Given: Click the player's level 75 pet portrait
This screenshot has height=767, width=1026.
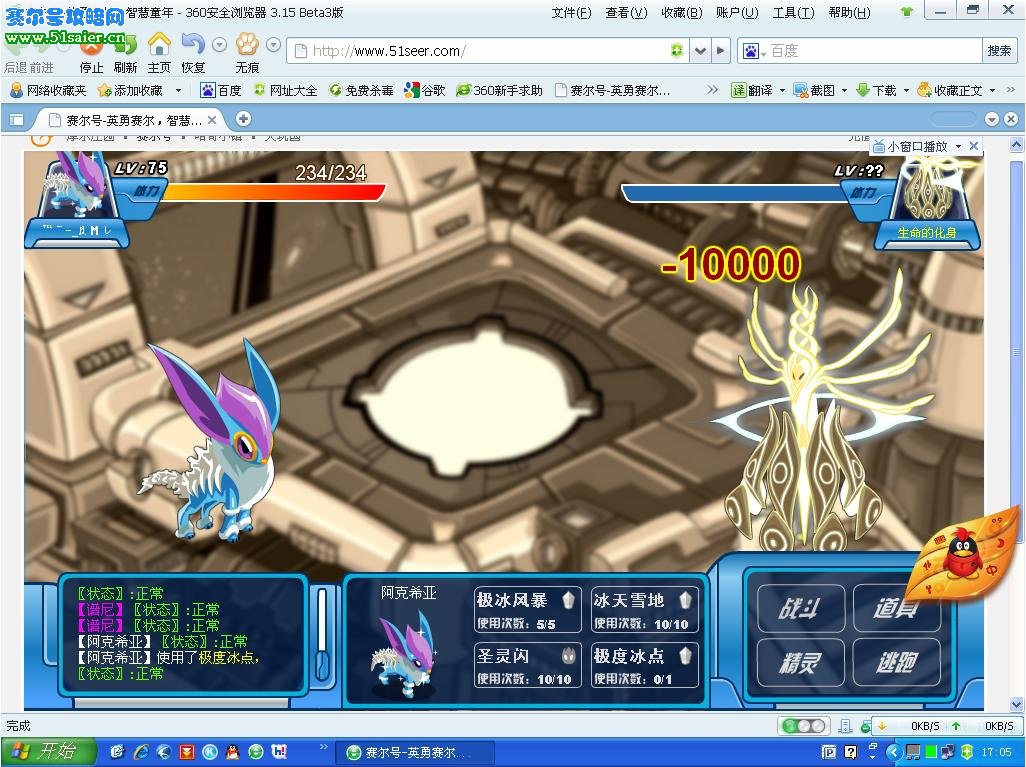Looking at the screenshot, I should point(79,185).
